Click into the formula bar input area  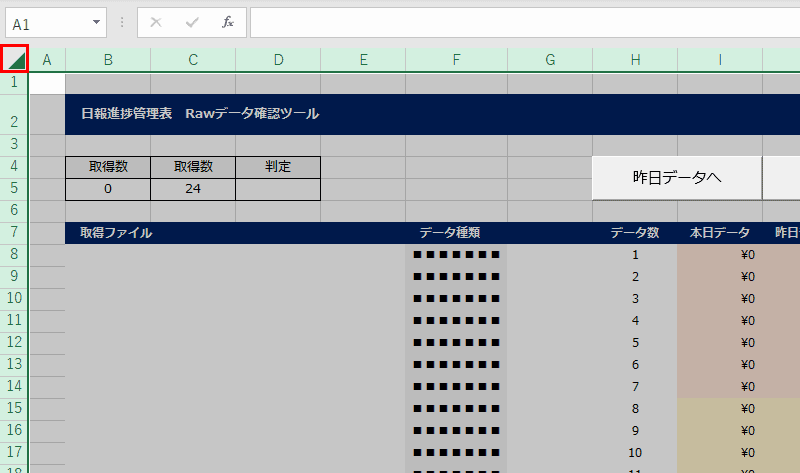coord(520,22)
